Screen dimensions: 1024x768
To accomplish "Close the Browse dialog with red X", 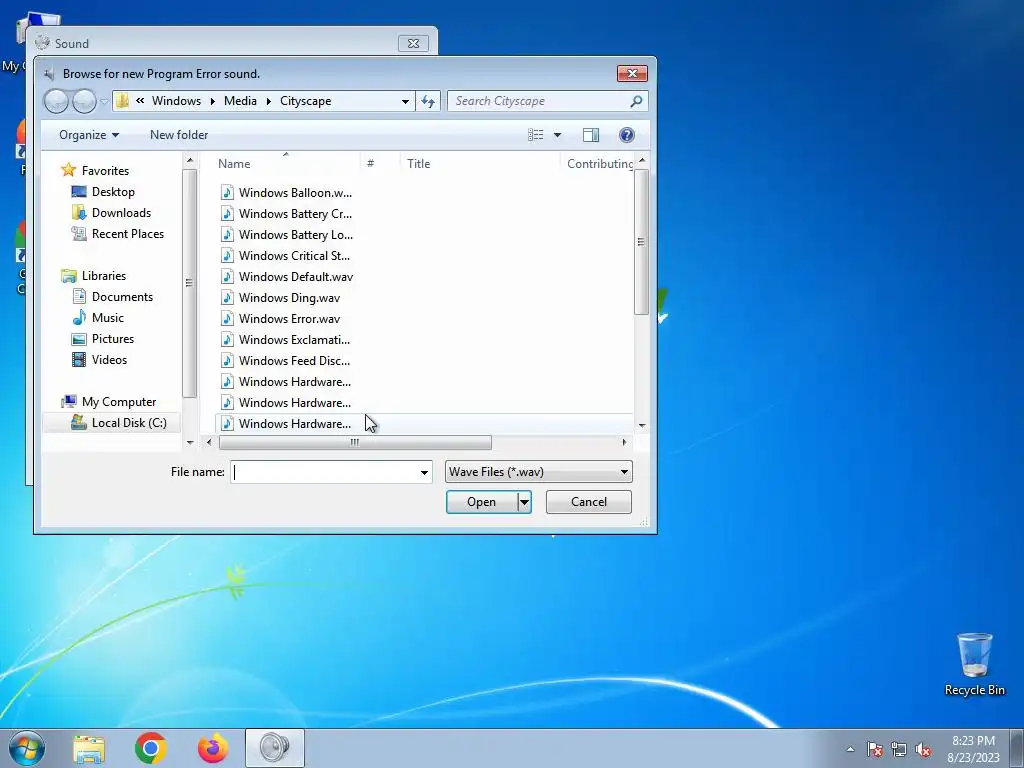I will click(632, 73).
